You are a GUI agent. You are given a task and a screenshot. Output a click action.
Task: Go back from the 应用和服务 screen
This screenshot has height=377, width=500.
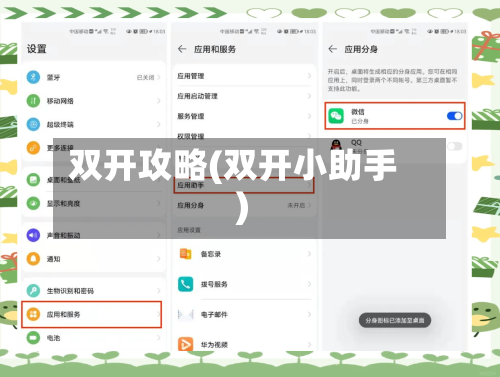tap(182, 49)
